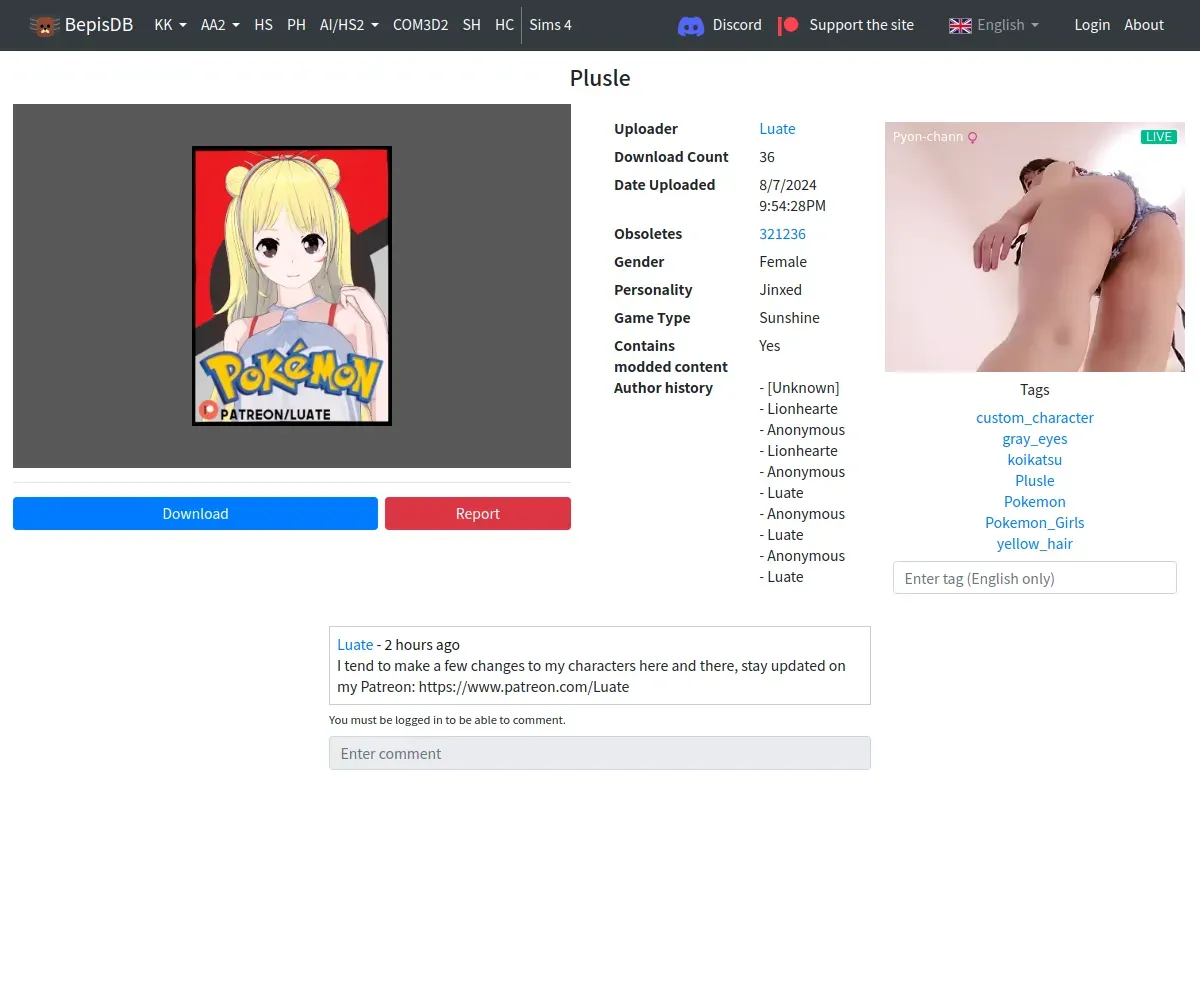Viewport: 1200px width, 1000px height.
Task: Select the Pokemon tag
Action: click(1035, 501)
